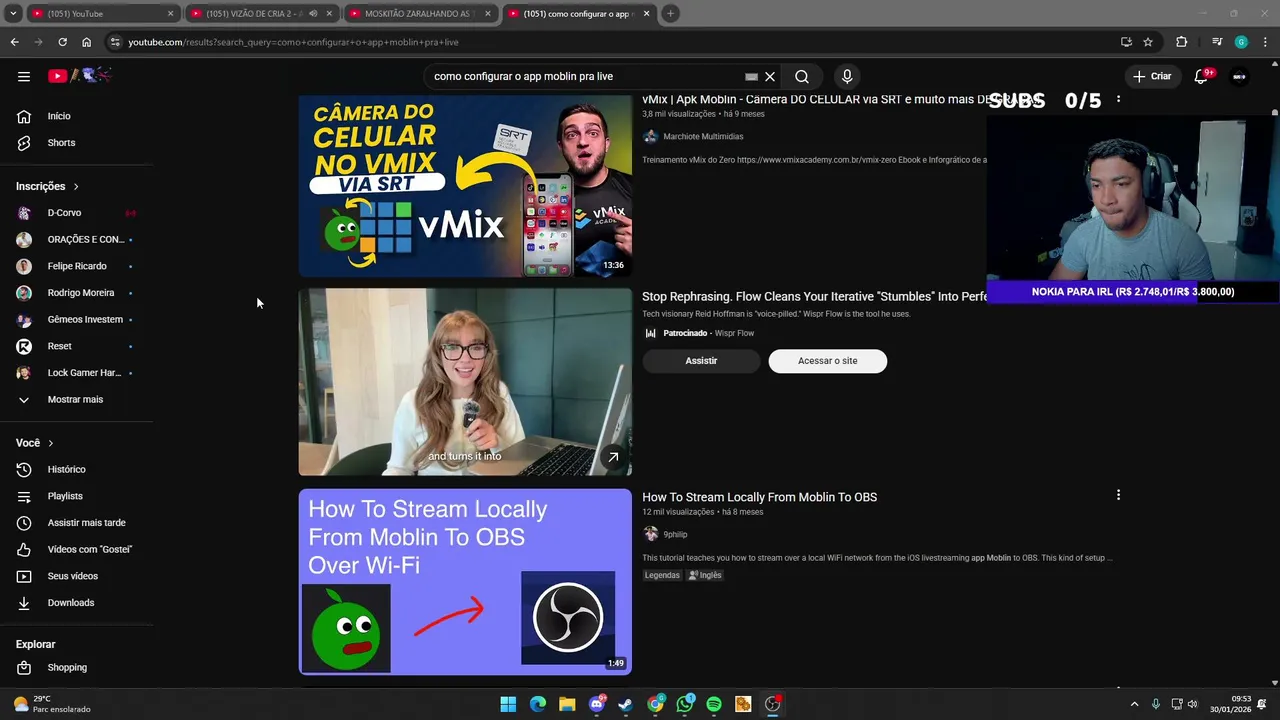Open browser extensions puzzle icon
This screenshot has height=720, width=1280.
[1181, 42]
